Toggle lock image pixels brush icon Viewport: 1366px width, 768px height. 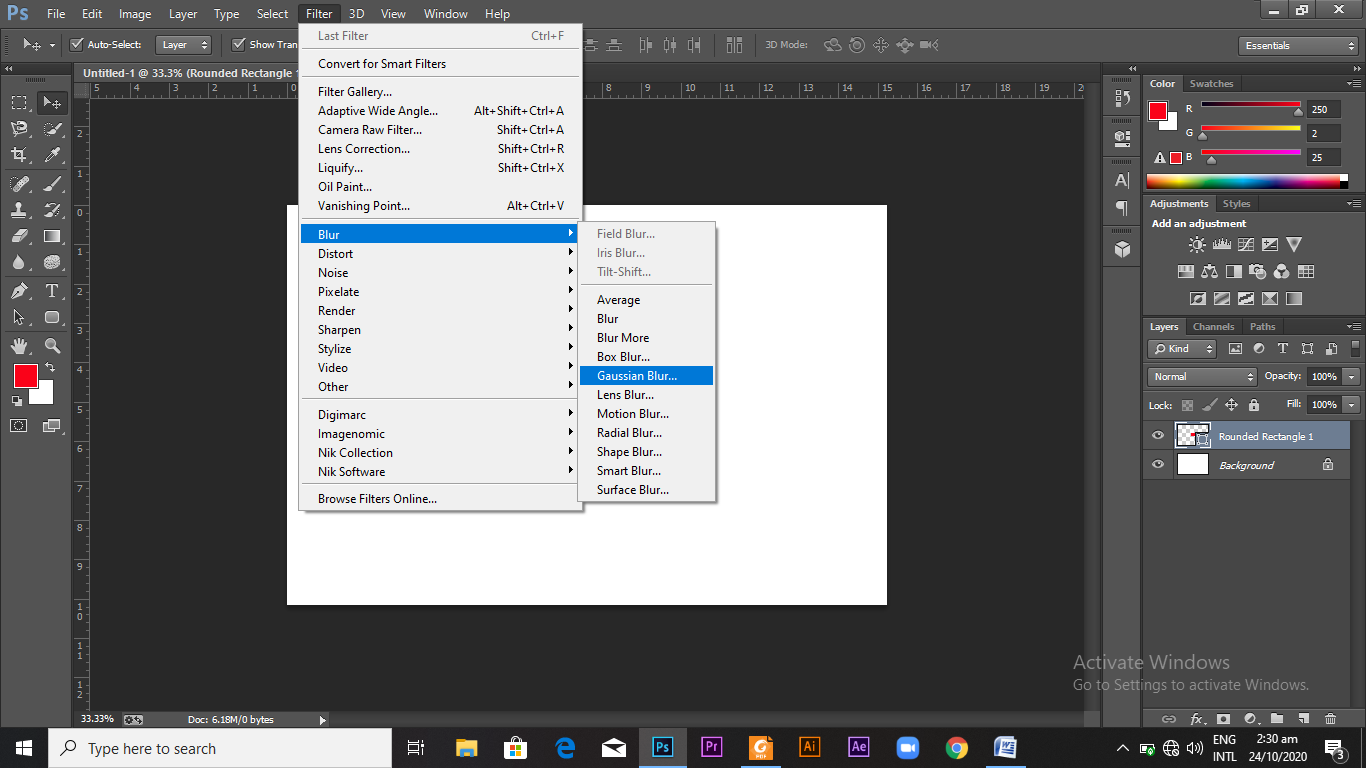click(1209, 405)
